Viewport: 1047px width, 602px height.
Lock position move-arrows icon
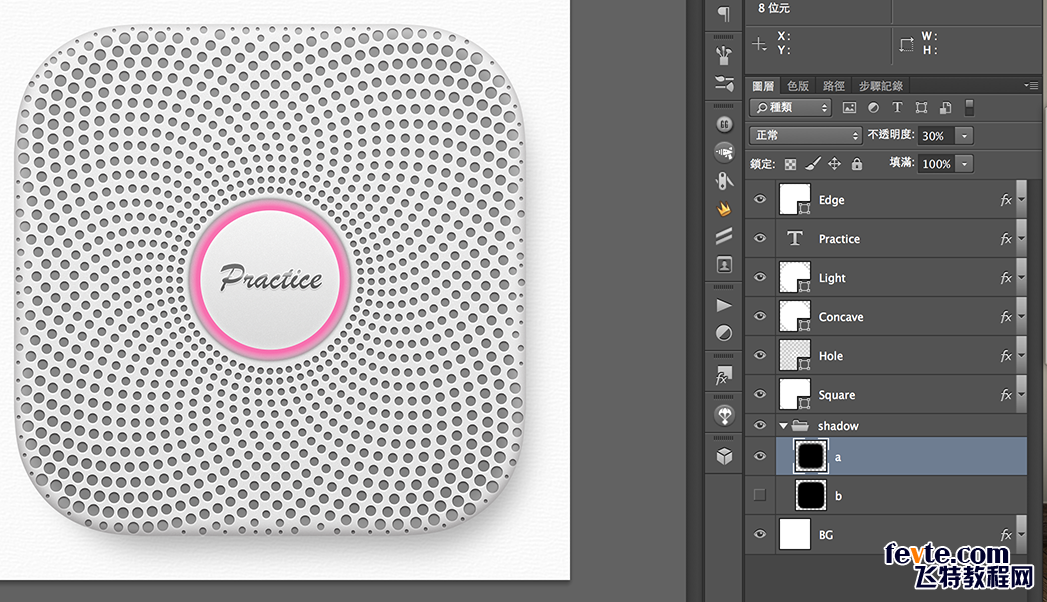coord(835,164)
